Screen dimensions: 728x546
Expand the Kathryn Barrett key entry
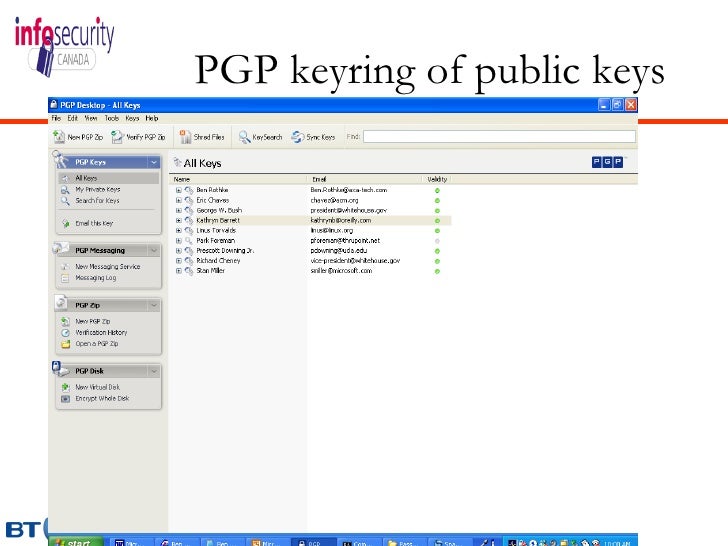(x=179, y=221)
